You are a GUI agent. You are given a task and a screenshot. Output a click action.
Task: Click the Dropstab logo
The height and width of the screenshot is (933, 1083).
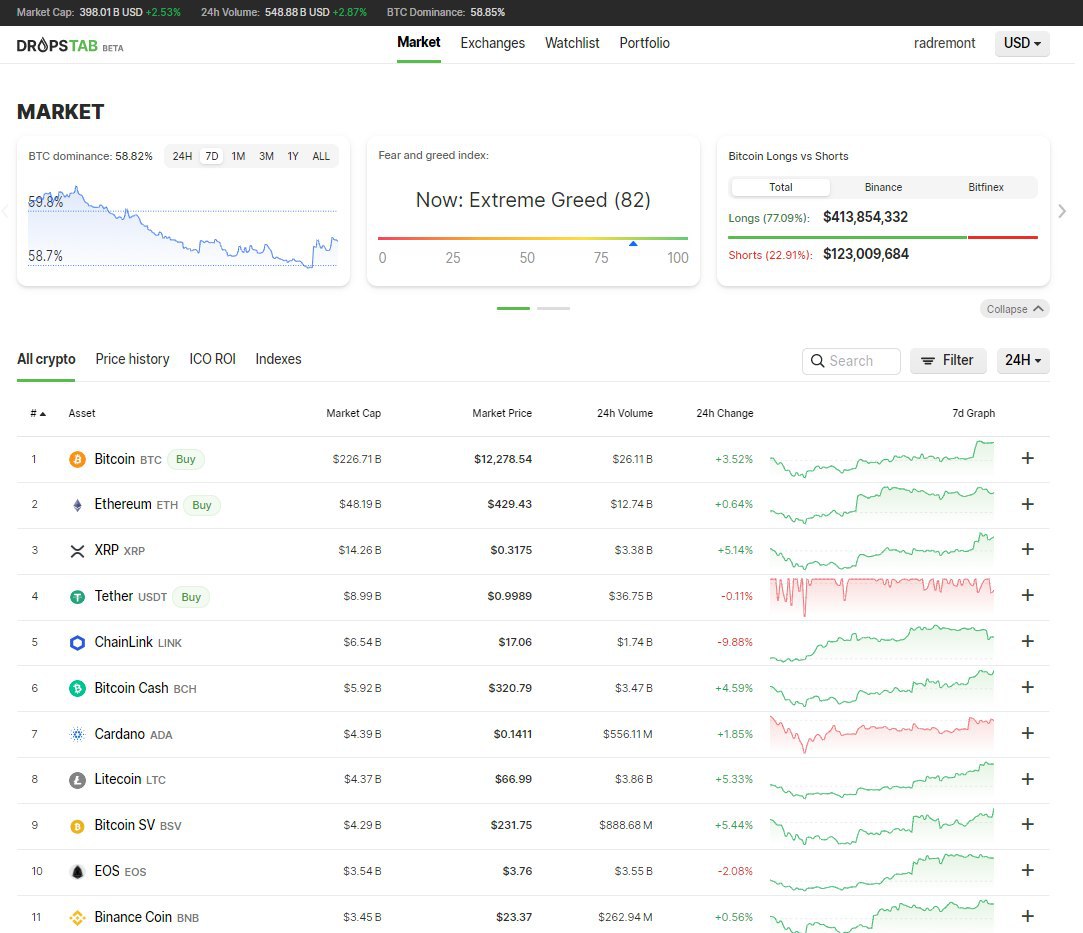point(70,46)
